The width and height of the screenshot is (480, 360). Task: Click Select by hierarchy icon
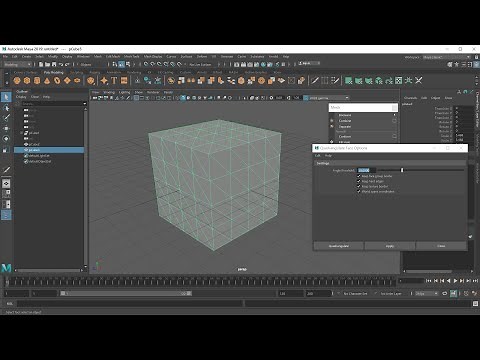115,64
